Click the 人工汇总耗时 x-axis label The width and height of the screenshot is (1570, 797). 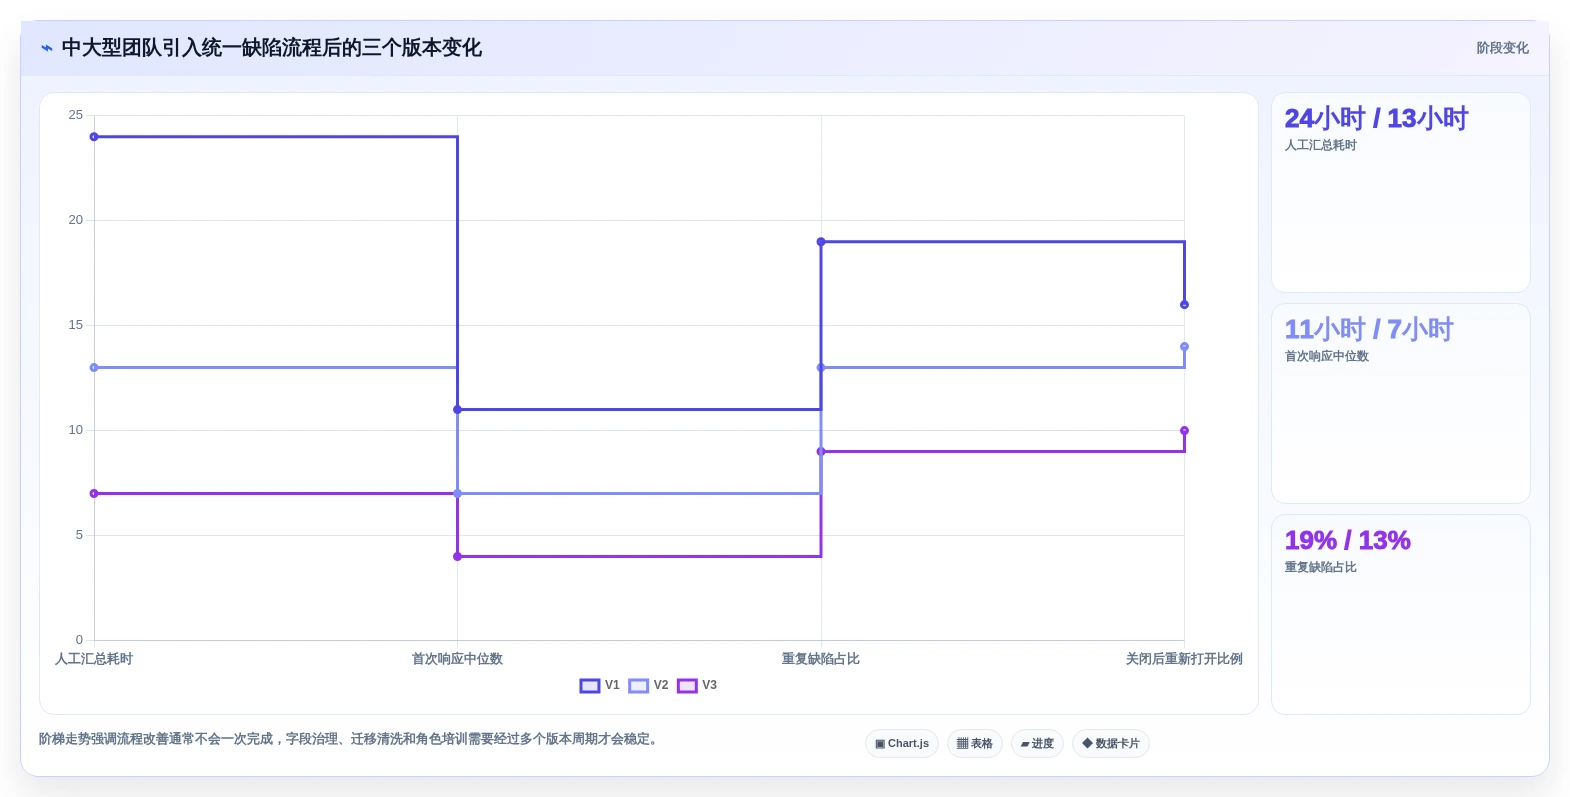[94, 659]
